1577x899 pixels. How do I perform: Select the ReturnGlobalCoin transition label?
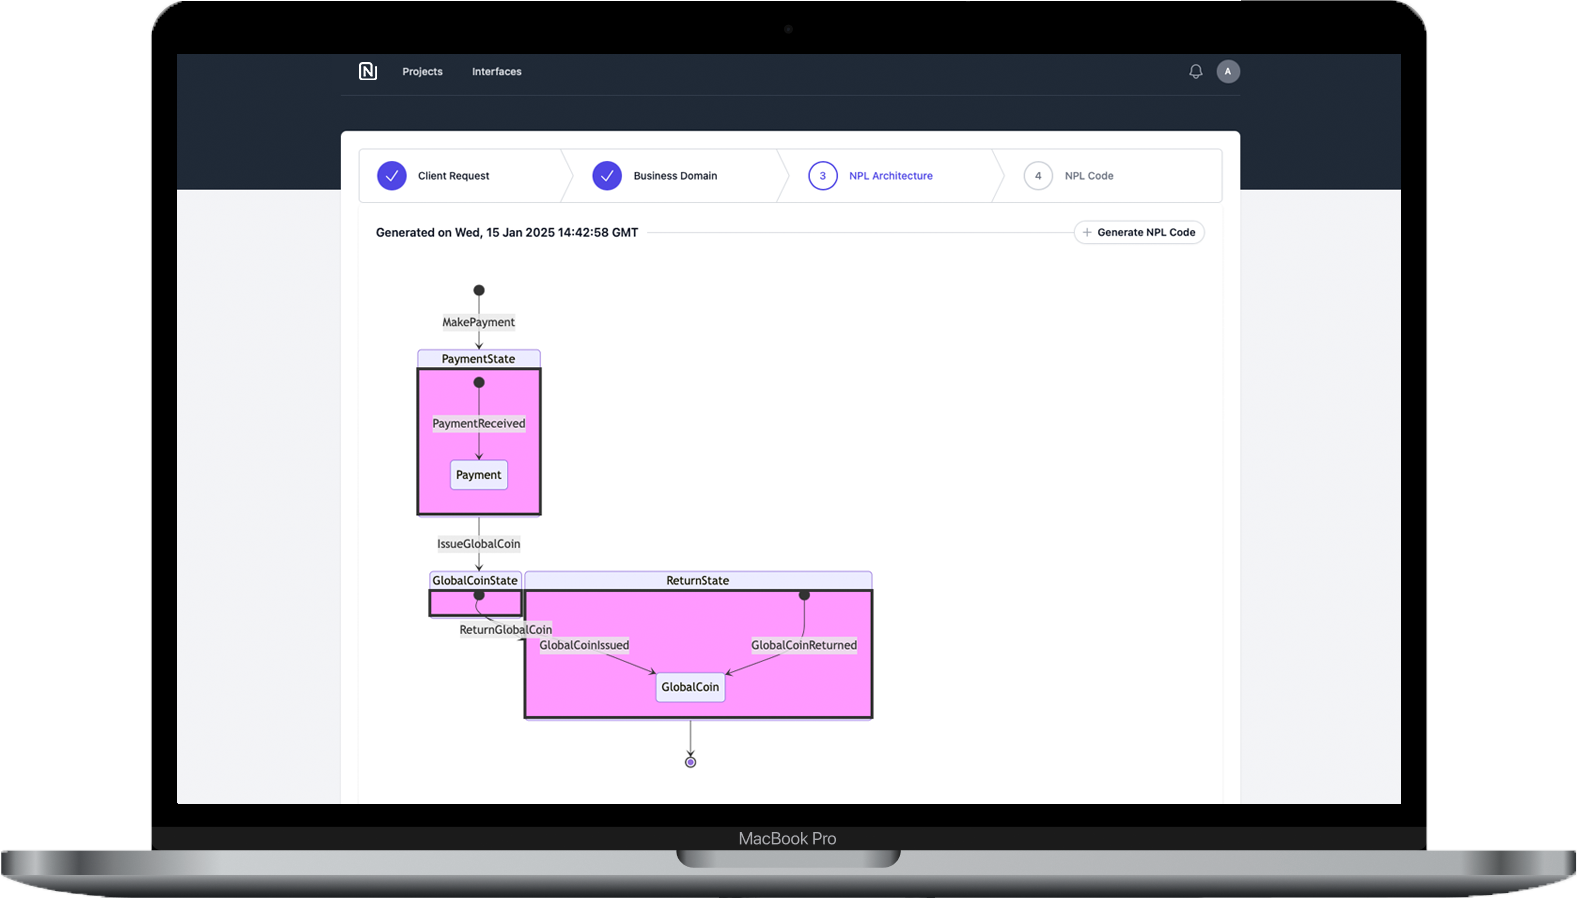506,630
